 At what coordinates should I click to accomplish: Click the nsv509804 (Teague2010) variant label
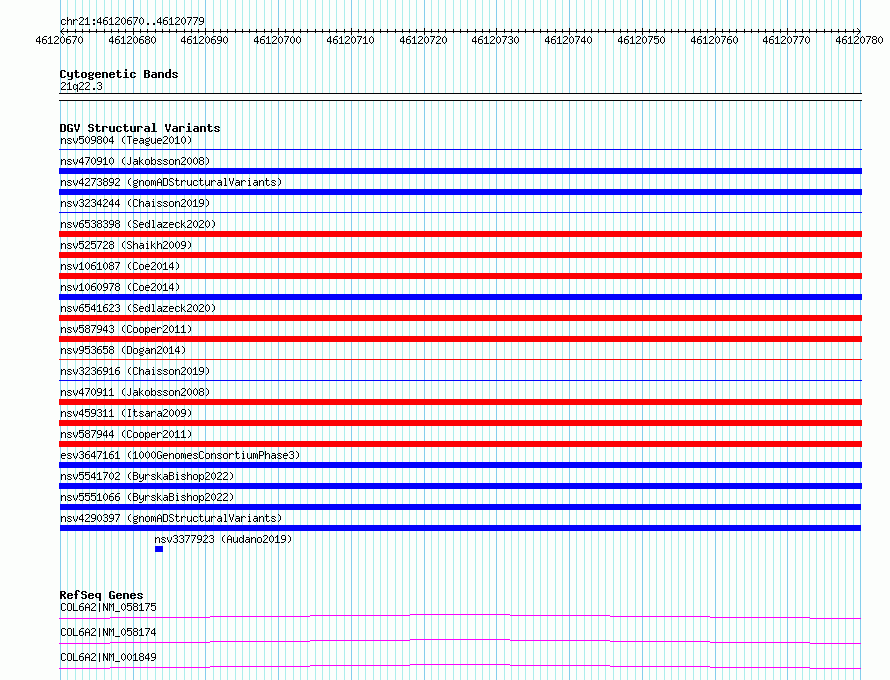coord(126,140)
